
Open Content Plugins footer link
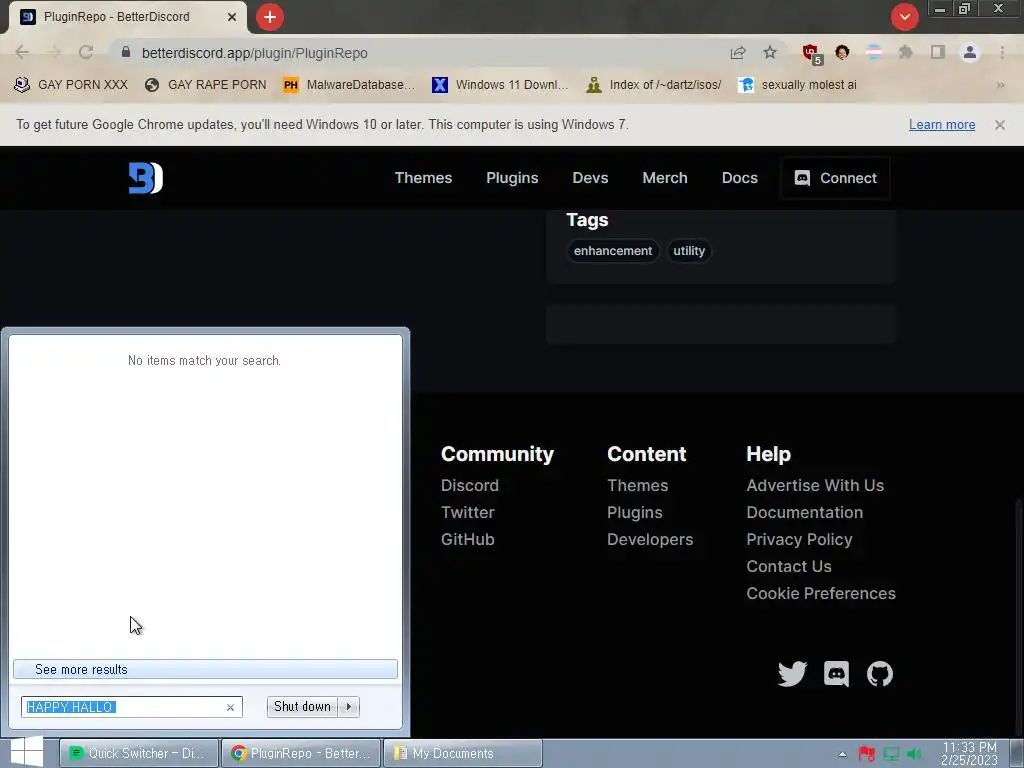(x=635, y=512)
